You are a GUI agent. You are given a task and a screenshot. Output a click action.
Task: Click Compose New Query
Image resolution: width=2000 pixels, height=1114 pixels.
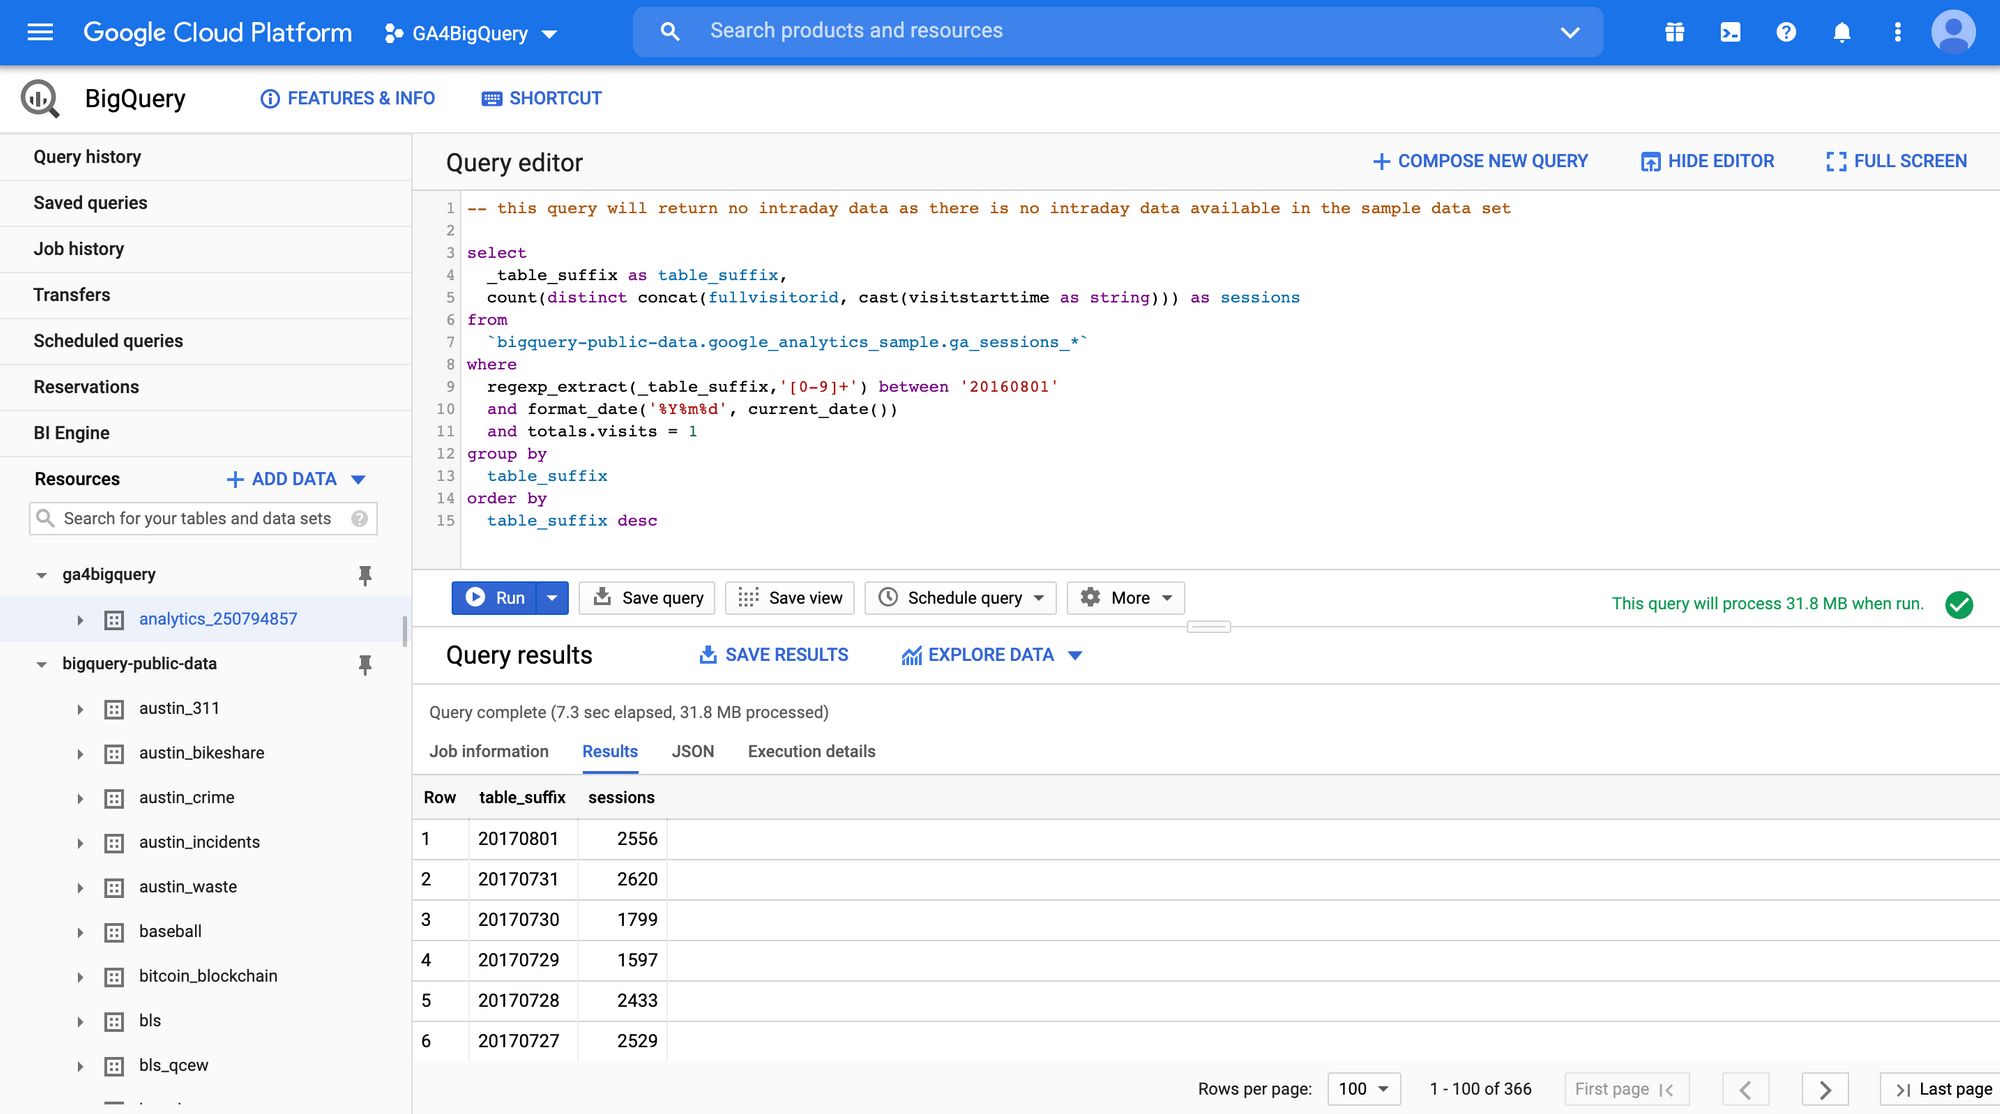[1480, 161]
